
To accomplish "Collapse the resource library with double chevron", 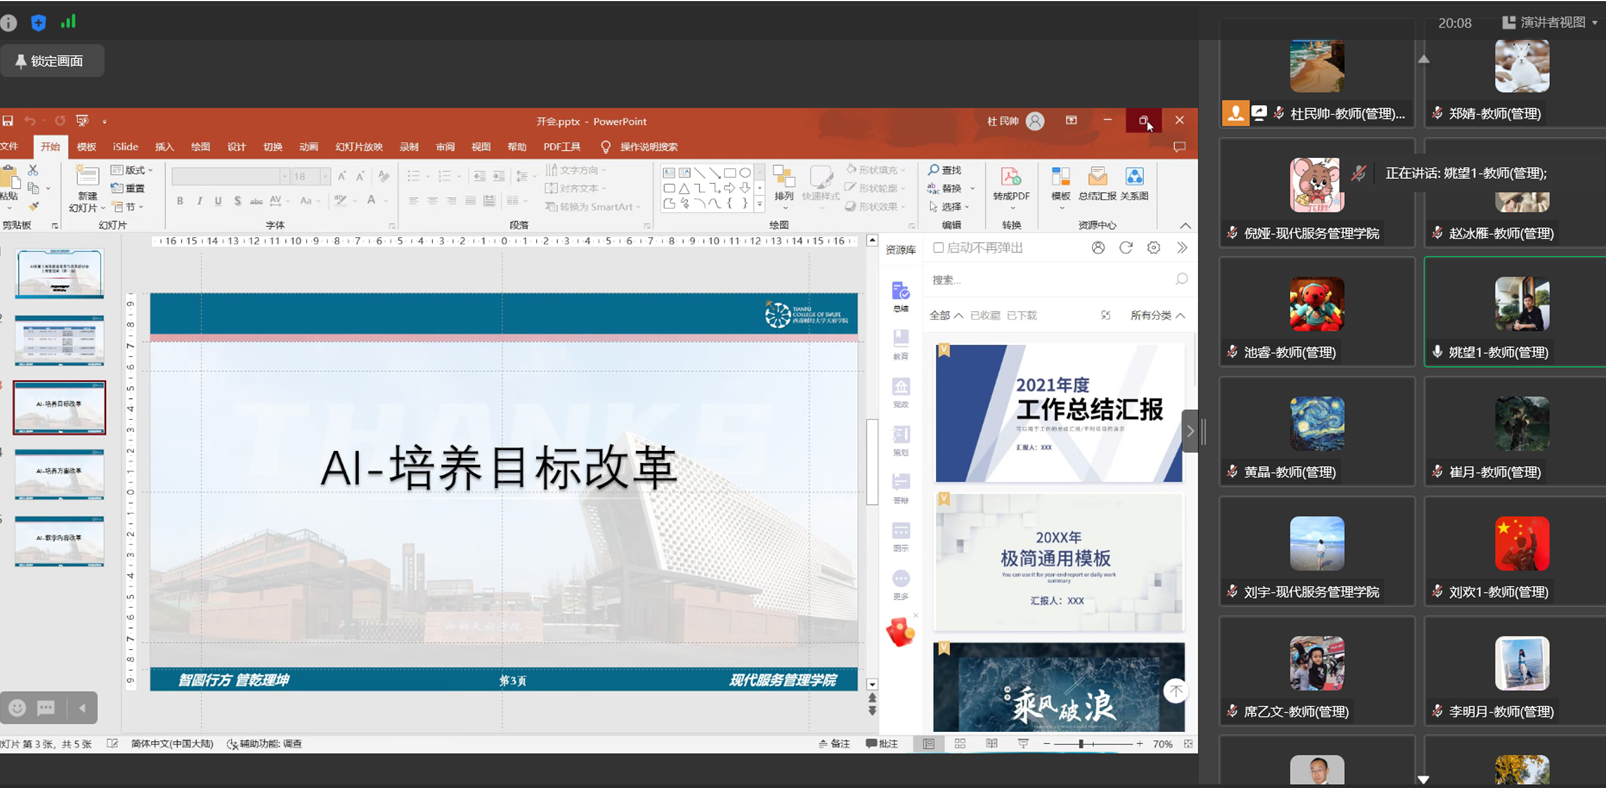I will [1182, 248].
